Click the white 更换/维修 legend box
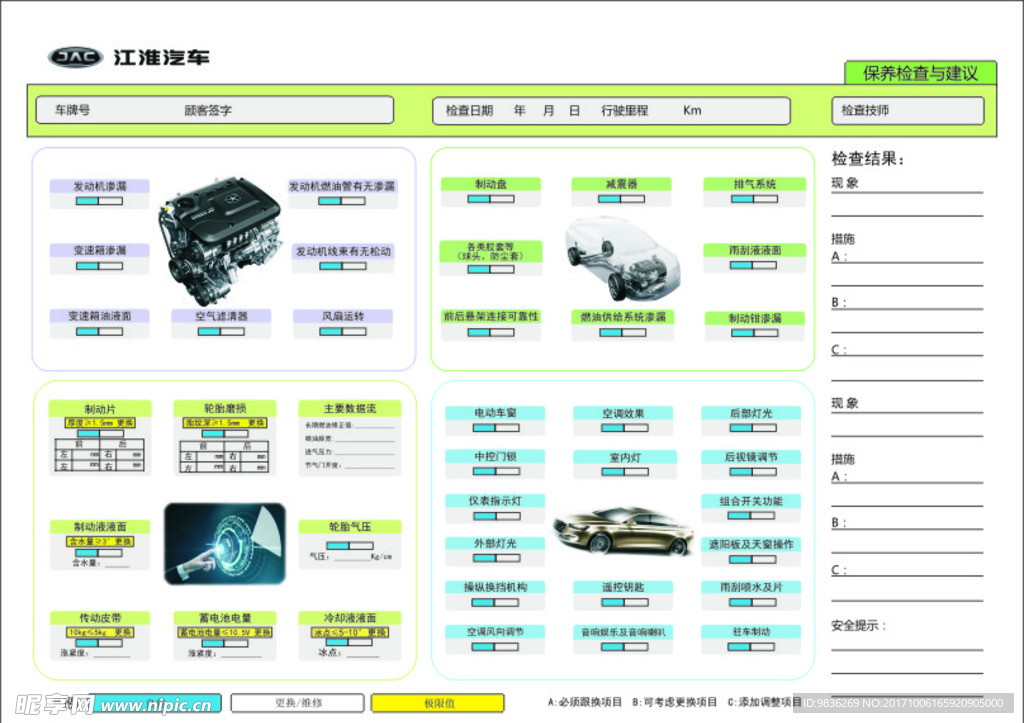 [x=297, y=703]
